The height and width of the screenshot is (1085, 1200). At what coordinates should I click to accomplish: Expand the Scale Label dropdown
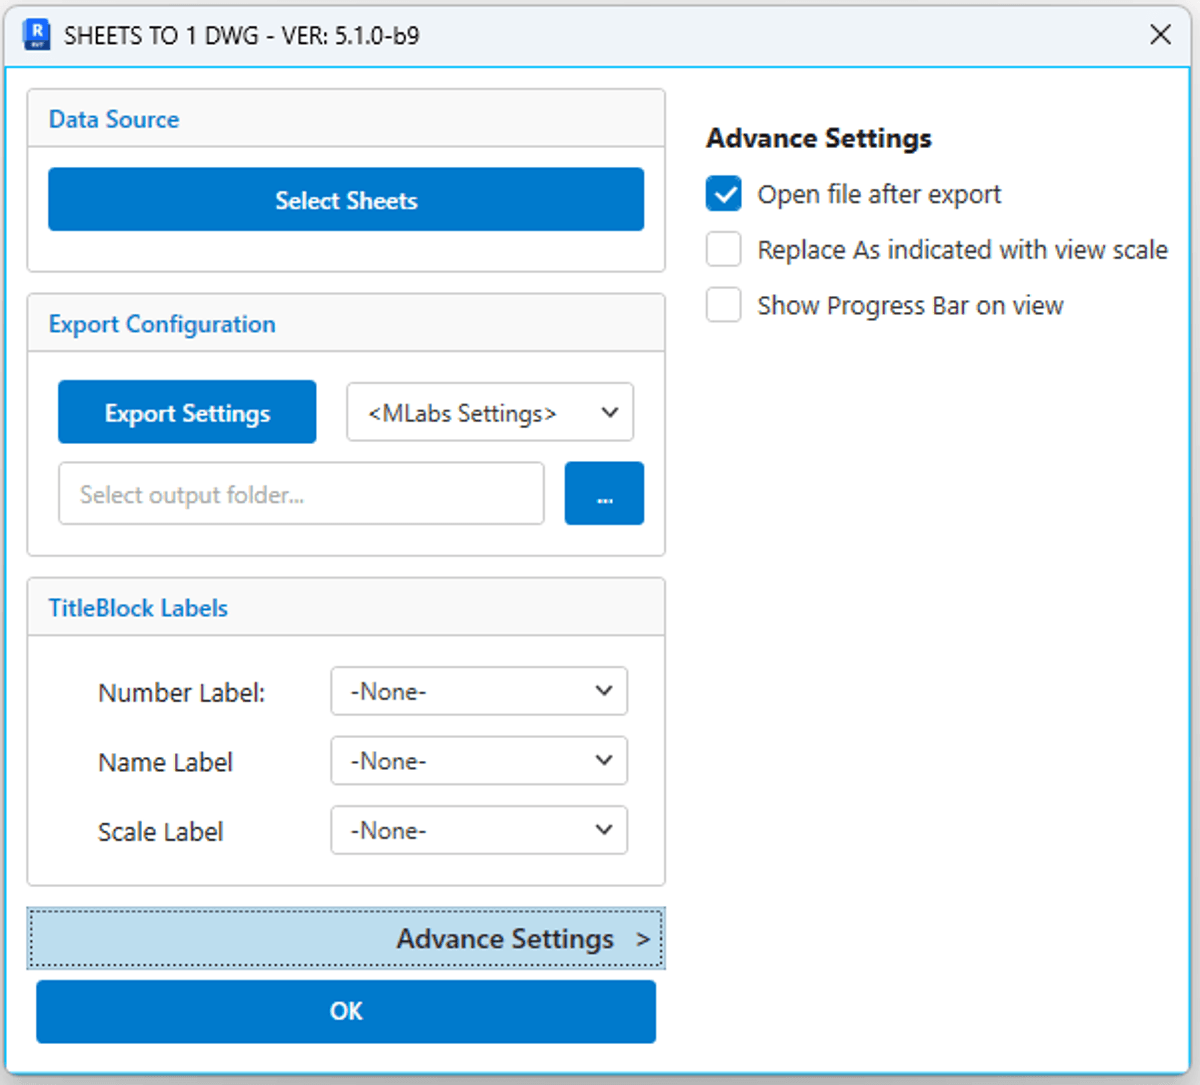pos(479,830)
